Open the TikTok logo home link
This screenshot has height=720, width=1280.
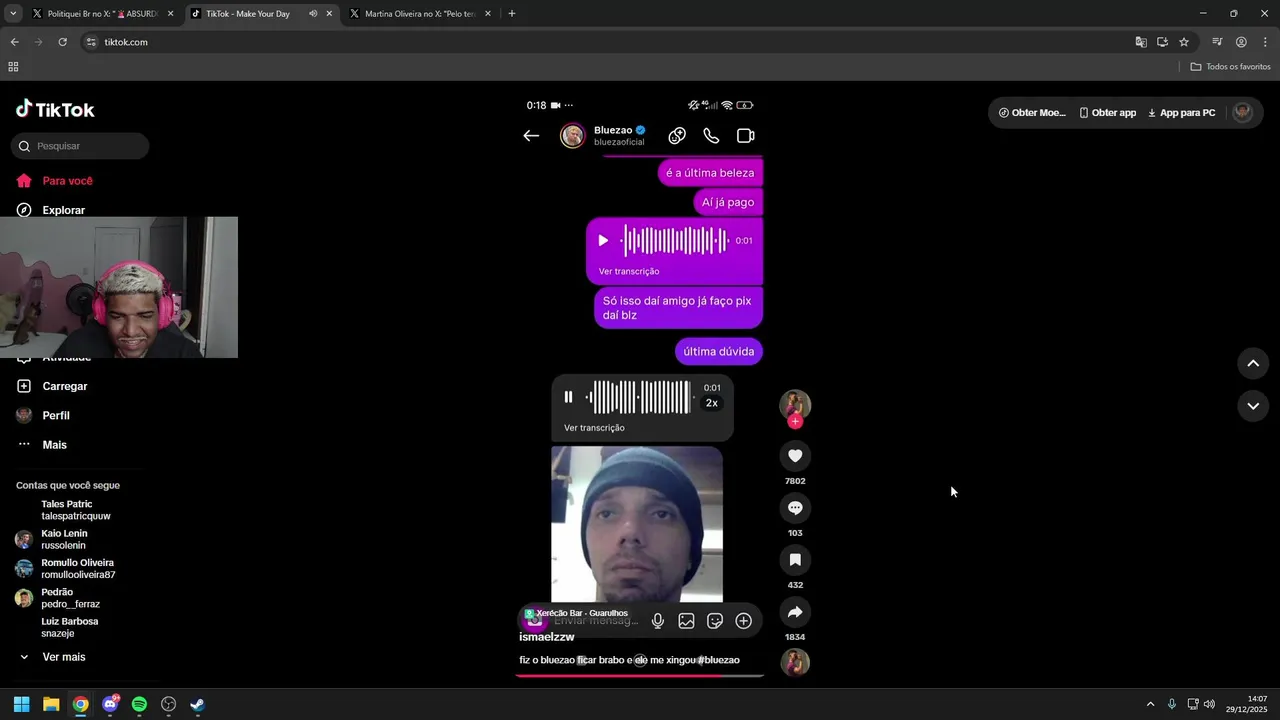pyautogui.click(x=55, y=109)
